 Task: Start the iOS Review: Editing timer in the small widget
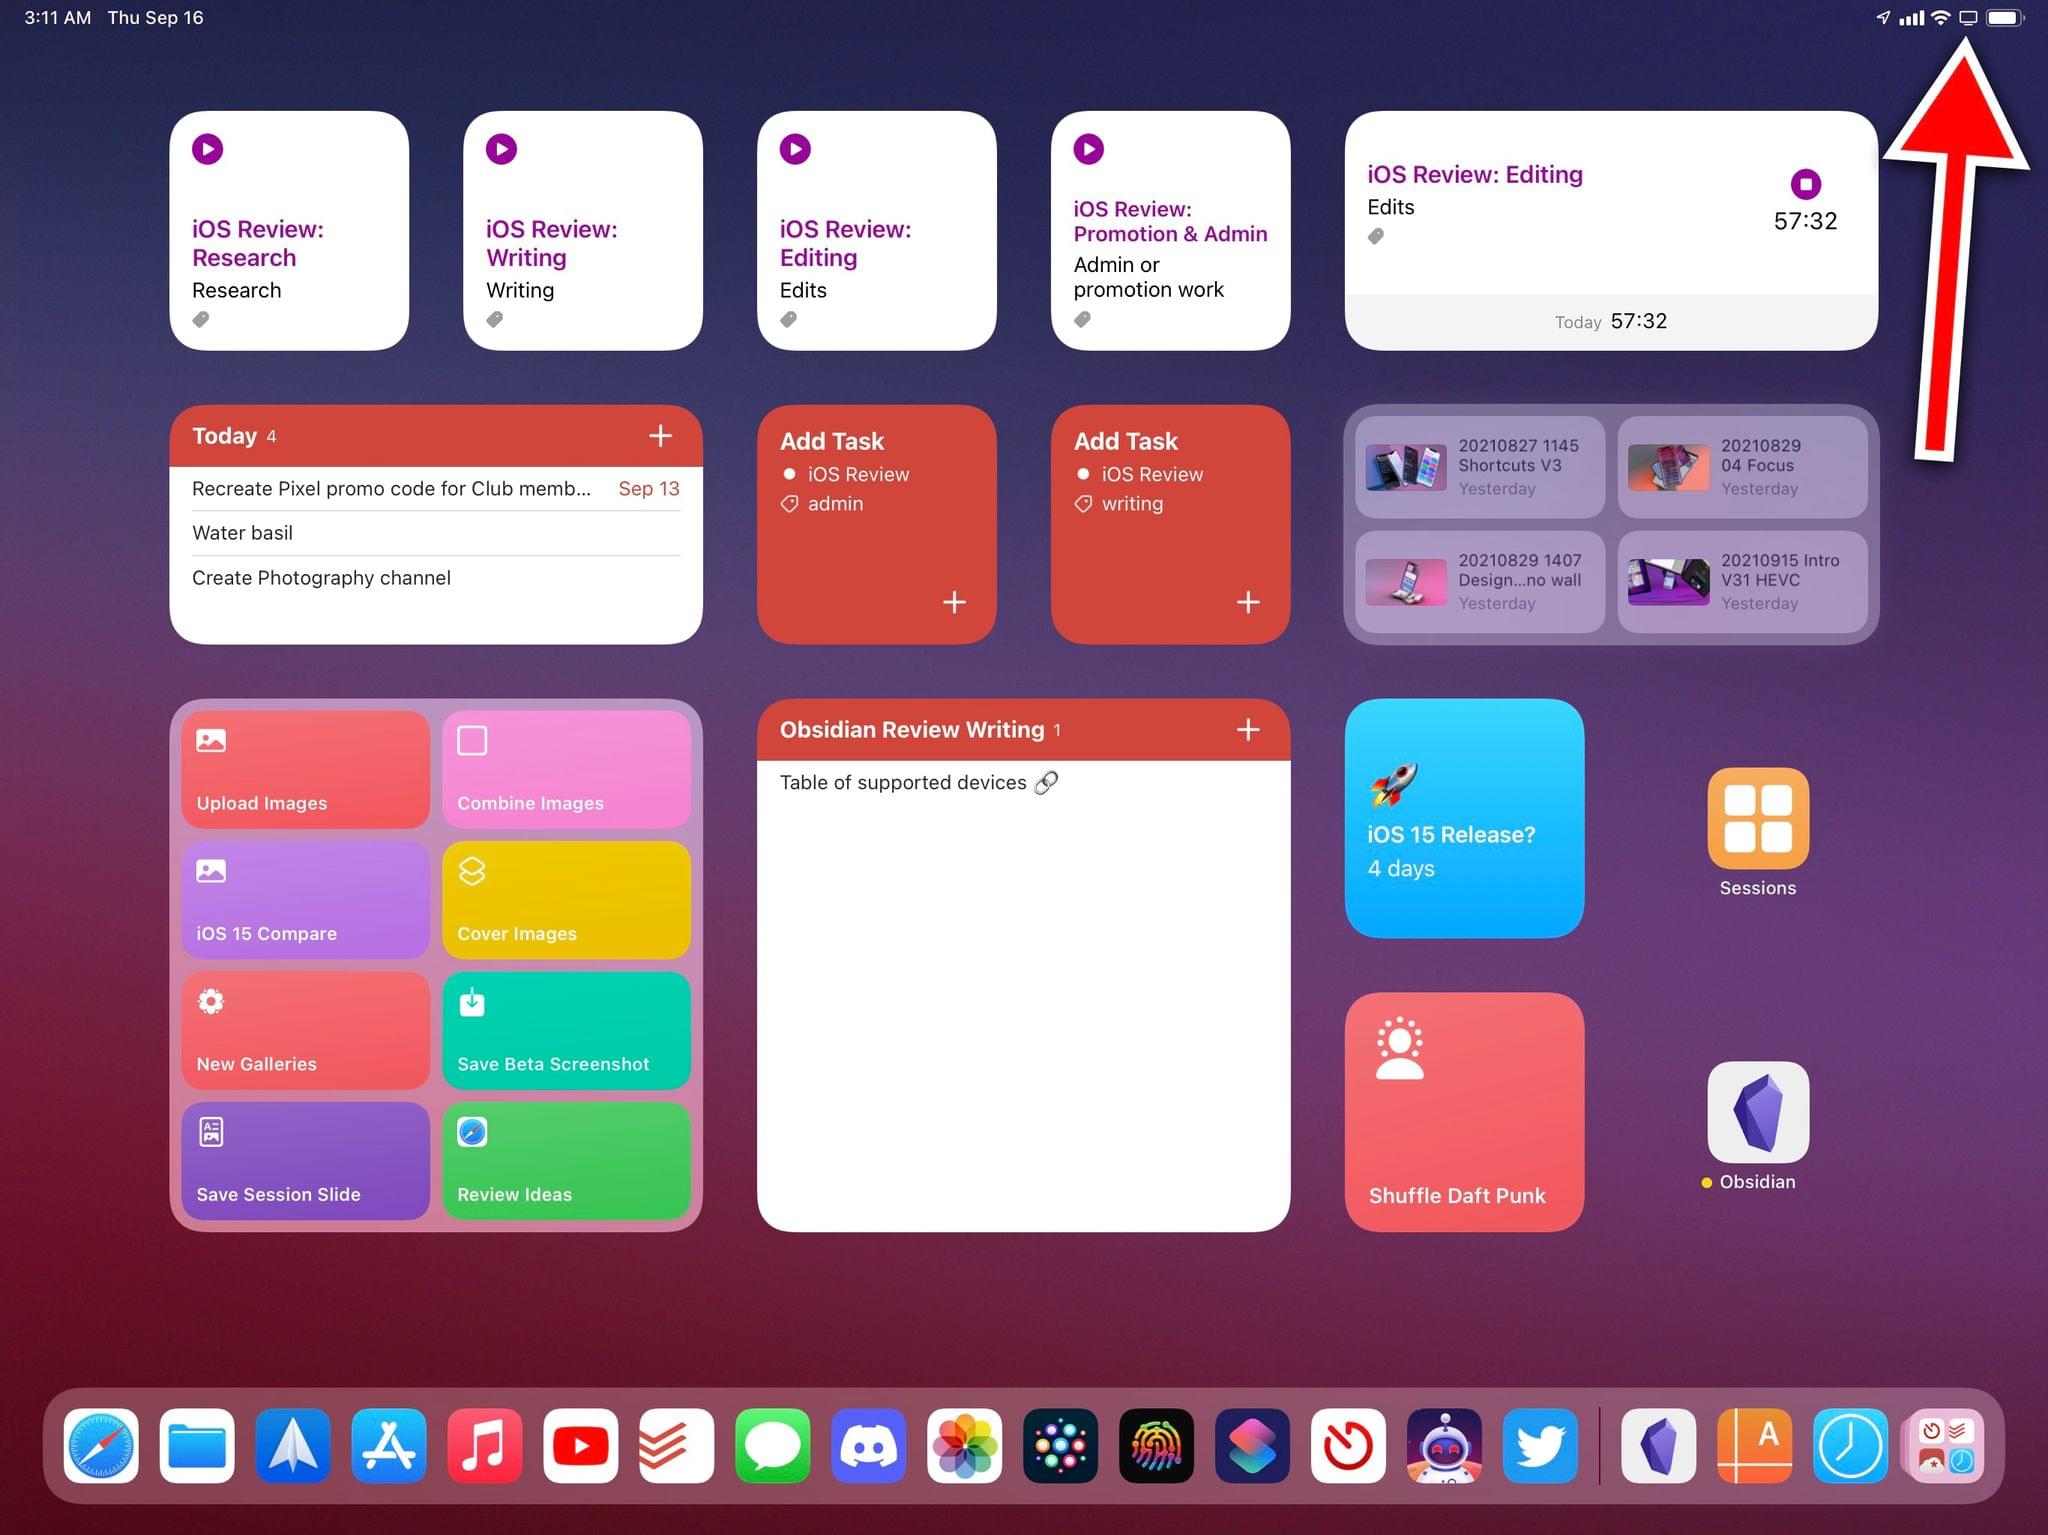tap(796, 149)
